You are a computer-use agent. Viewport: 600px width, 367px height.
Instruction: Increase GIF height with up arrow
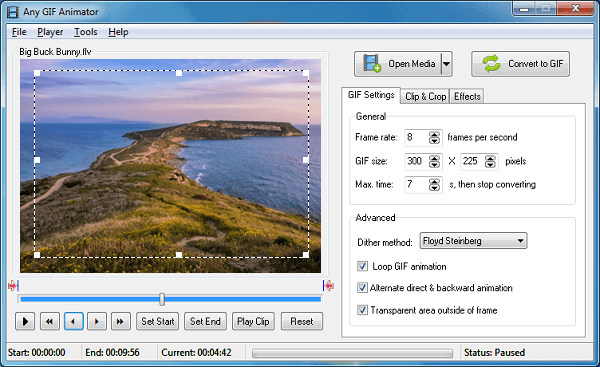coord(490,158)
